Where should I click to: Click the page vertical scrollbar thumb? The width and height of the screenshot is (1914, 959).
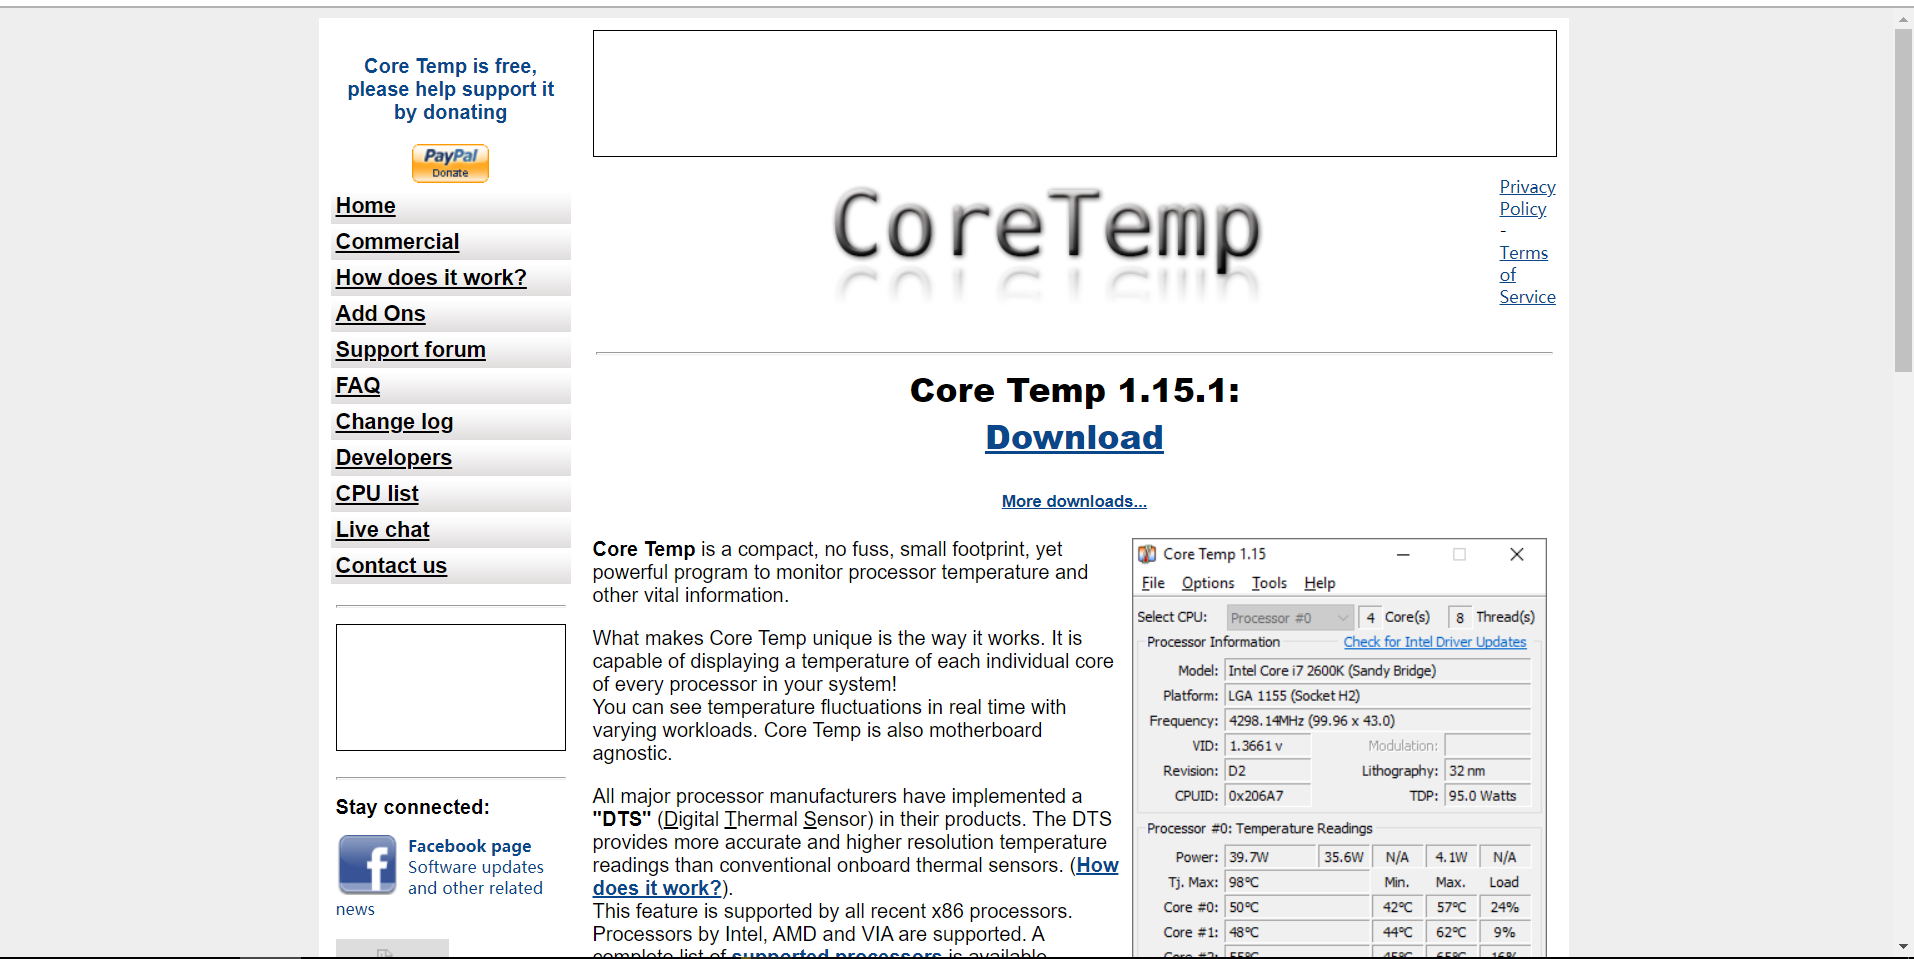point(1903,200)
